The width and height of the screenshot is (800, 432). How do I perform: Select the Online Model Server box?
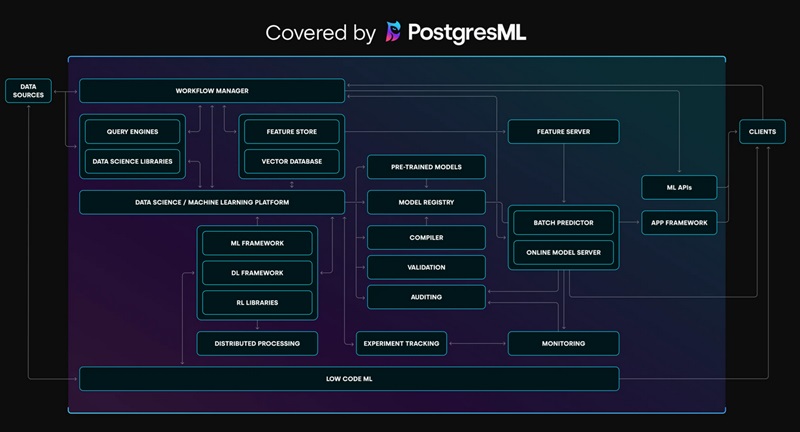point(563,252)
